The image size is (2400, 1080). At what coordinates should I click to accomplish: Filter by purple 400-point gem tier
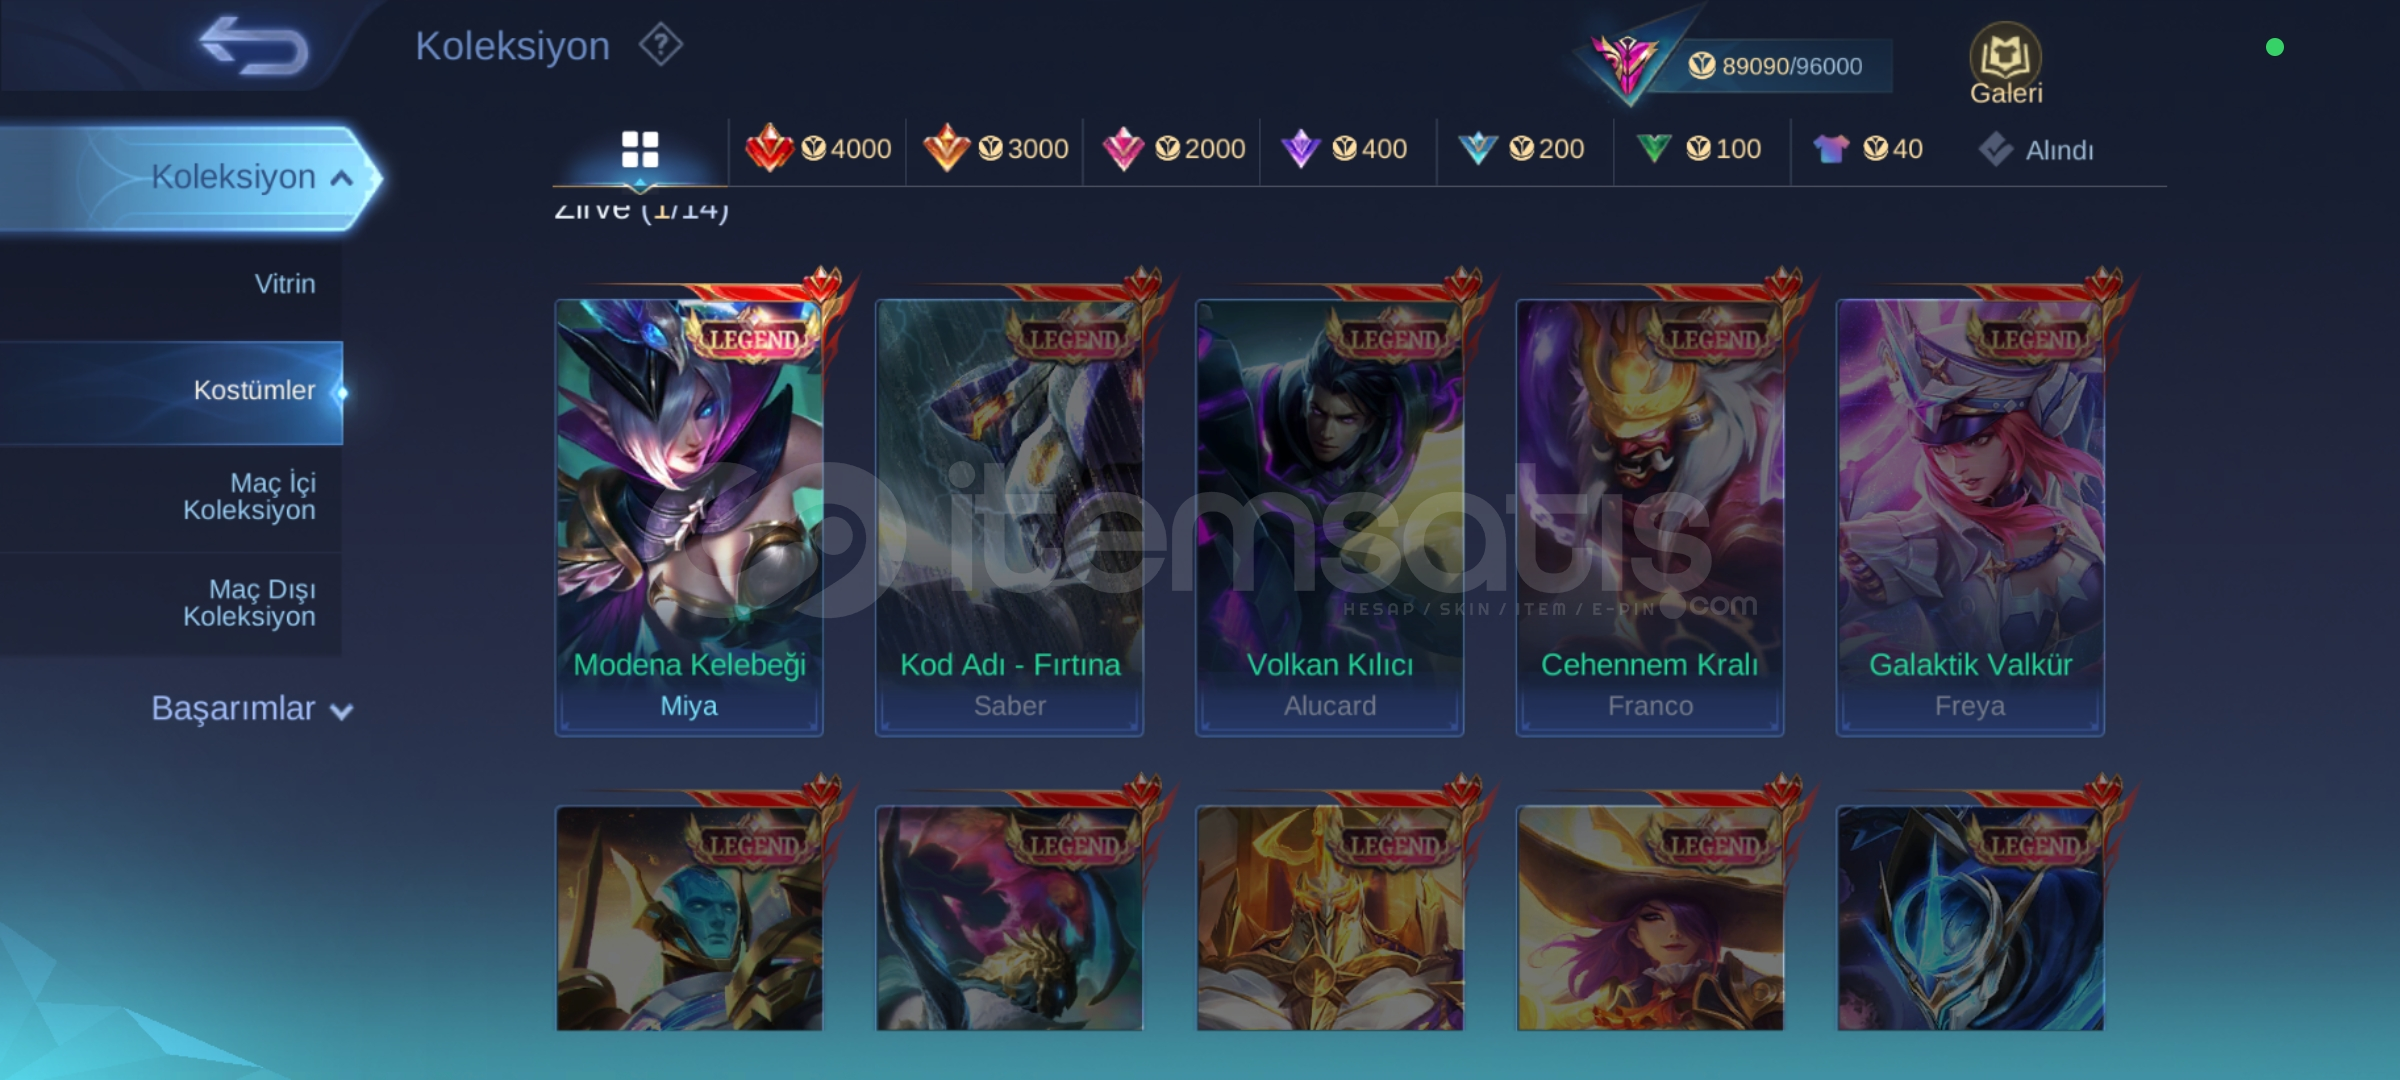click(1344, 149)
